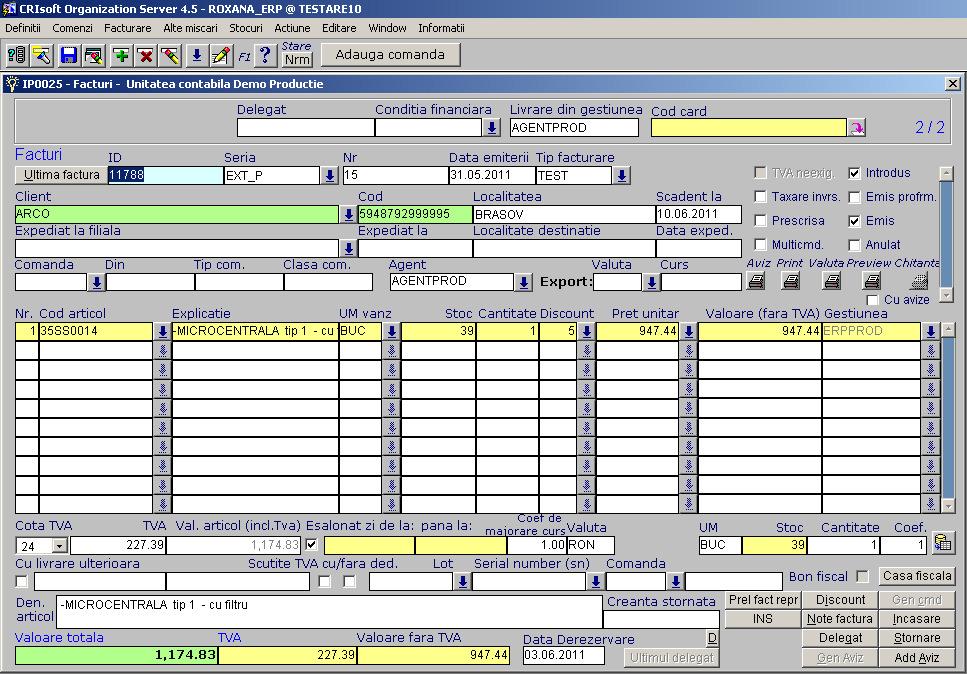Open the Pret unitar lookup arrow for 947.44
This screenshot has width=967, height=674.
[689, 331]
